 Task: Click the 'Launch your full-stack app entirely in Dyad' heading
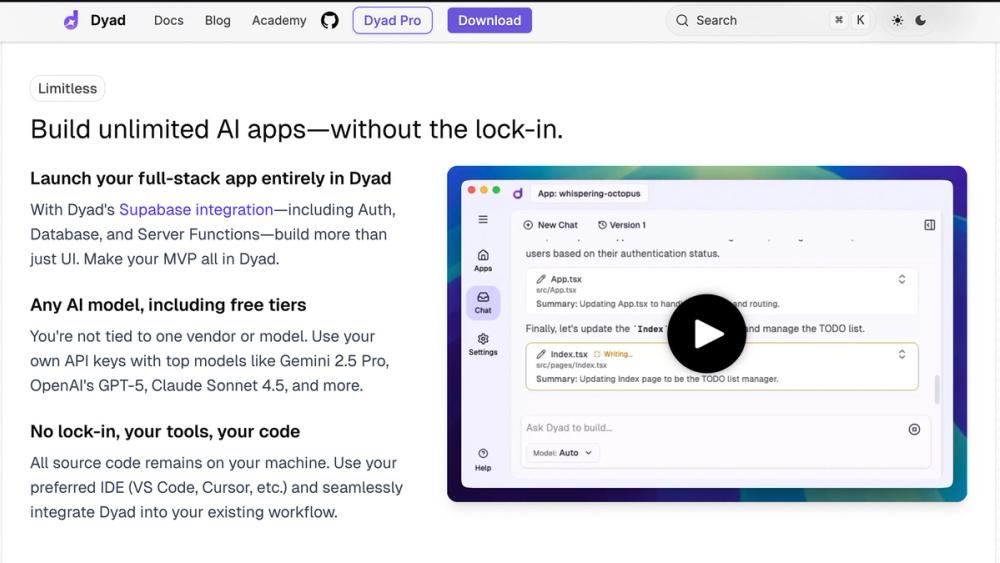[x=210, y=179]
